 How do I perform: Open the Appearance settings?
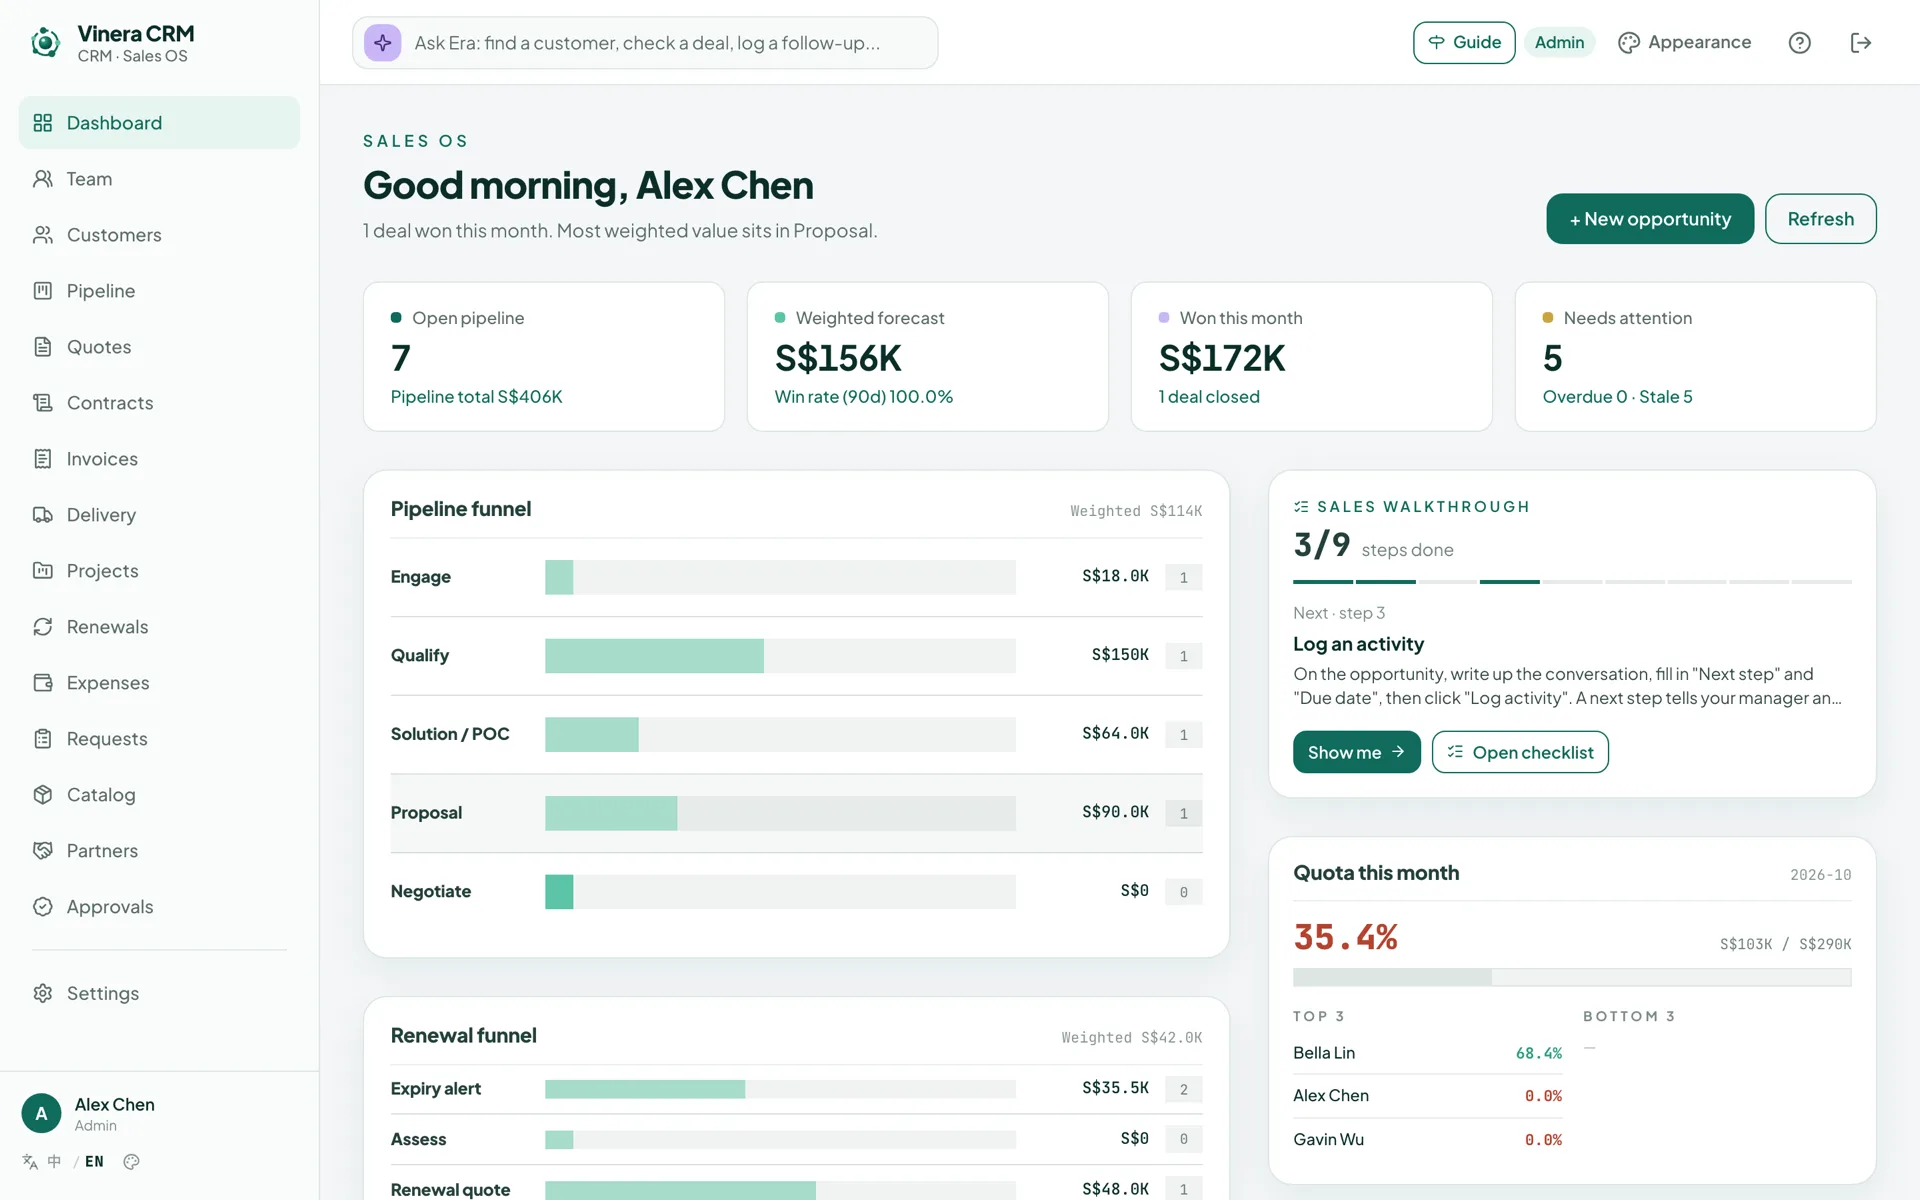click(1685, 43)
